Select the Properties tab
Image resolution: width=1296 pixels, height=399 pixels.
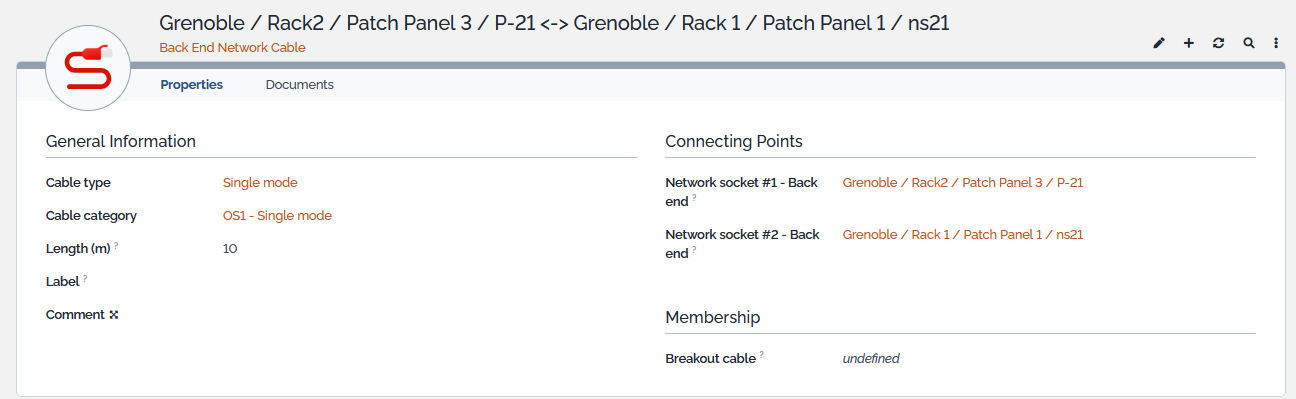[191, 85]
